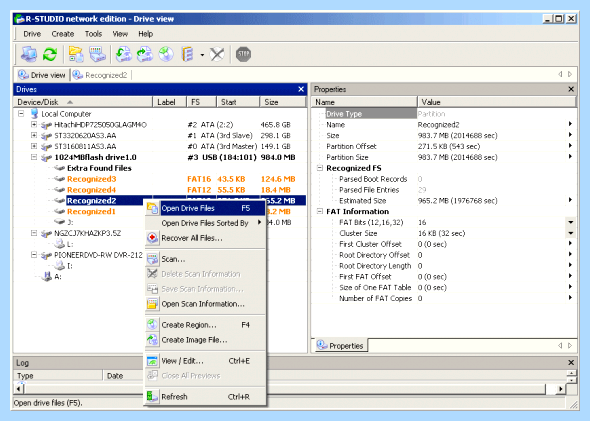Open the Drive menu
This screenshot has width=590, height=421.
(x=32, y=34)
